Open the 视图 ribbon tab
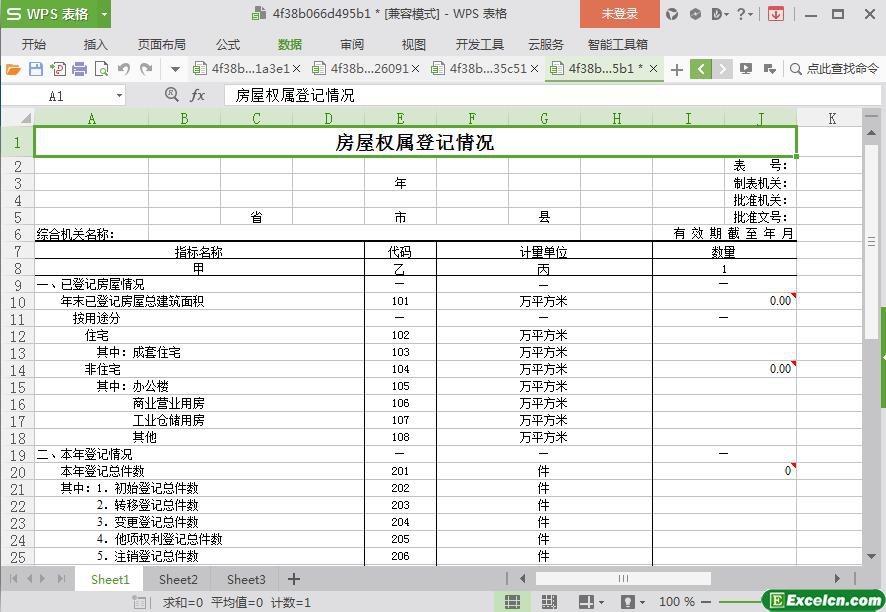Viewport: 886px width, 612px height. coord(413,44)
